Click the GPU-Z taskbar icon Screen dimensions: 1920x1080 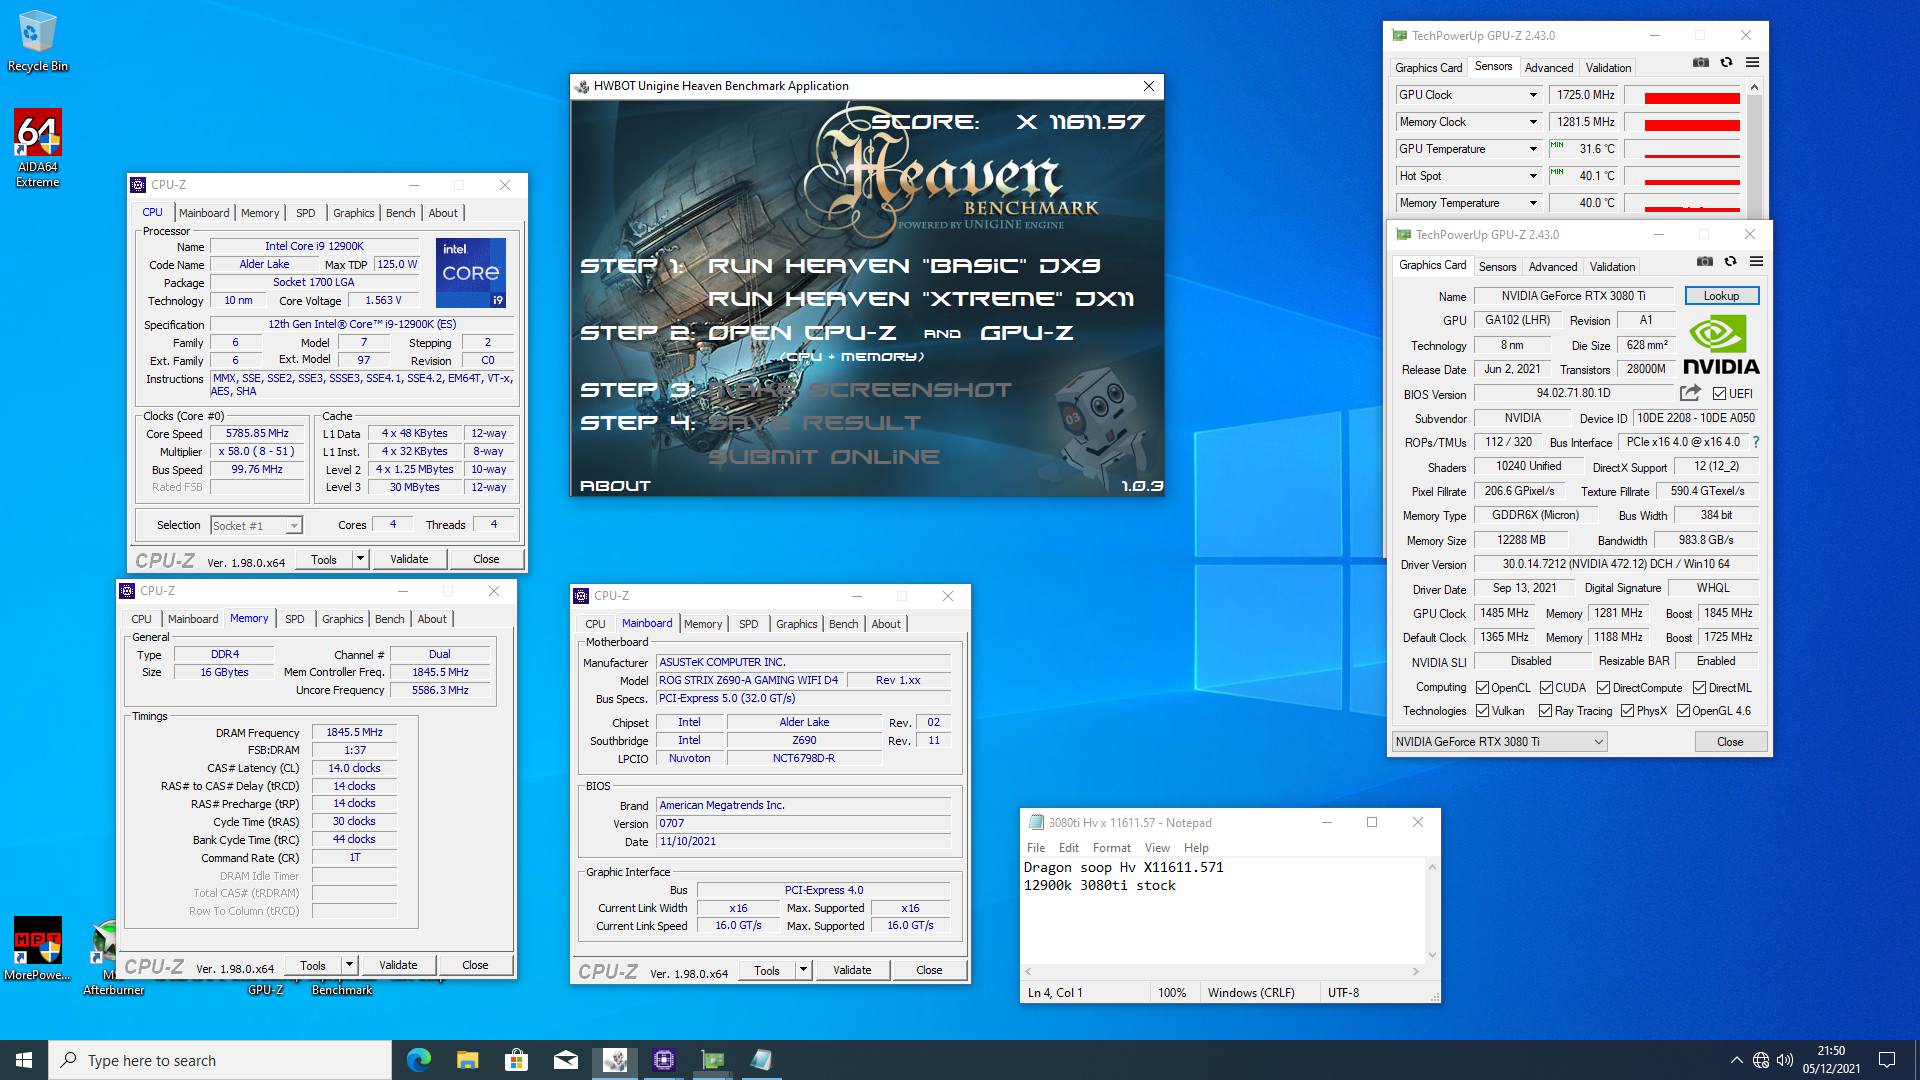point(712,1060)
